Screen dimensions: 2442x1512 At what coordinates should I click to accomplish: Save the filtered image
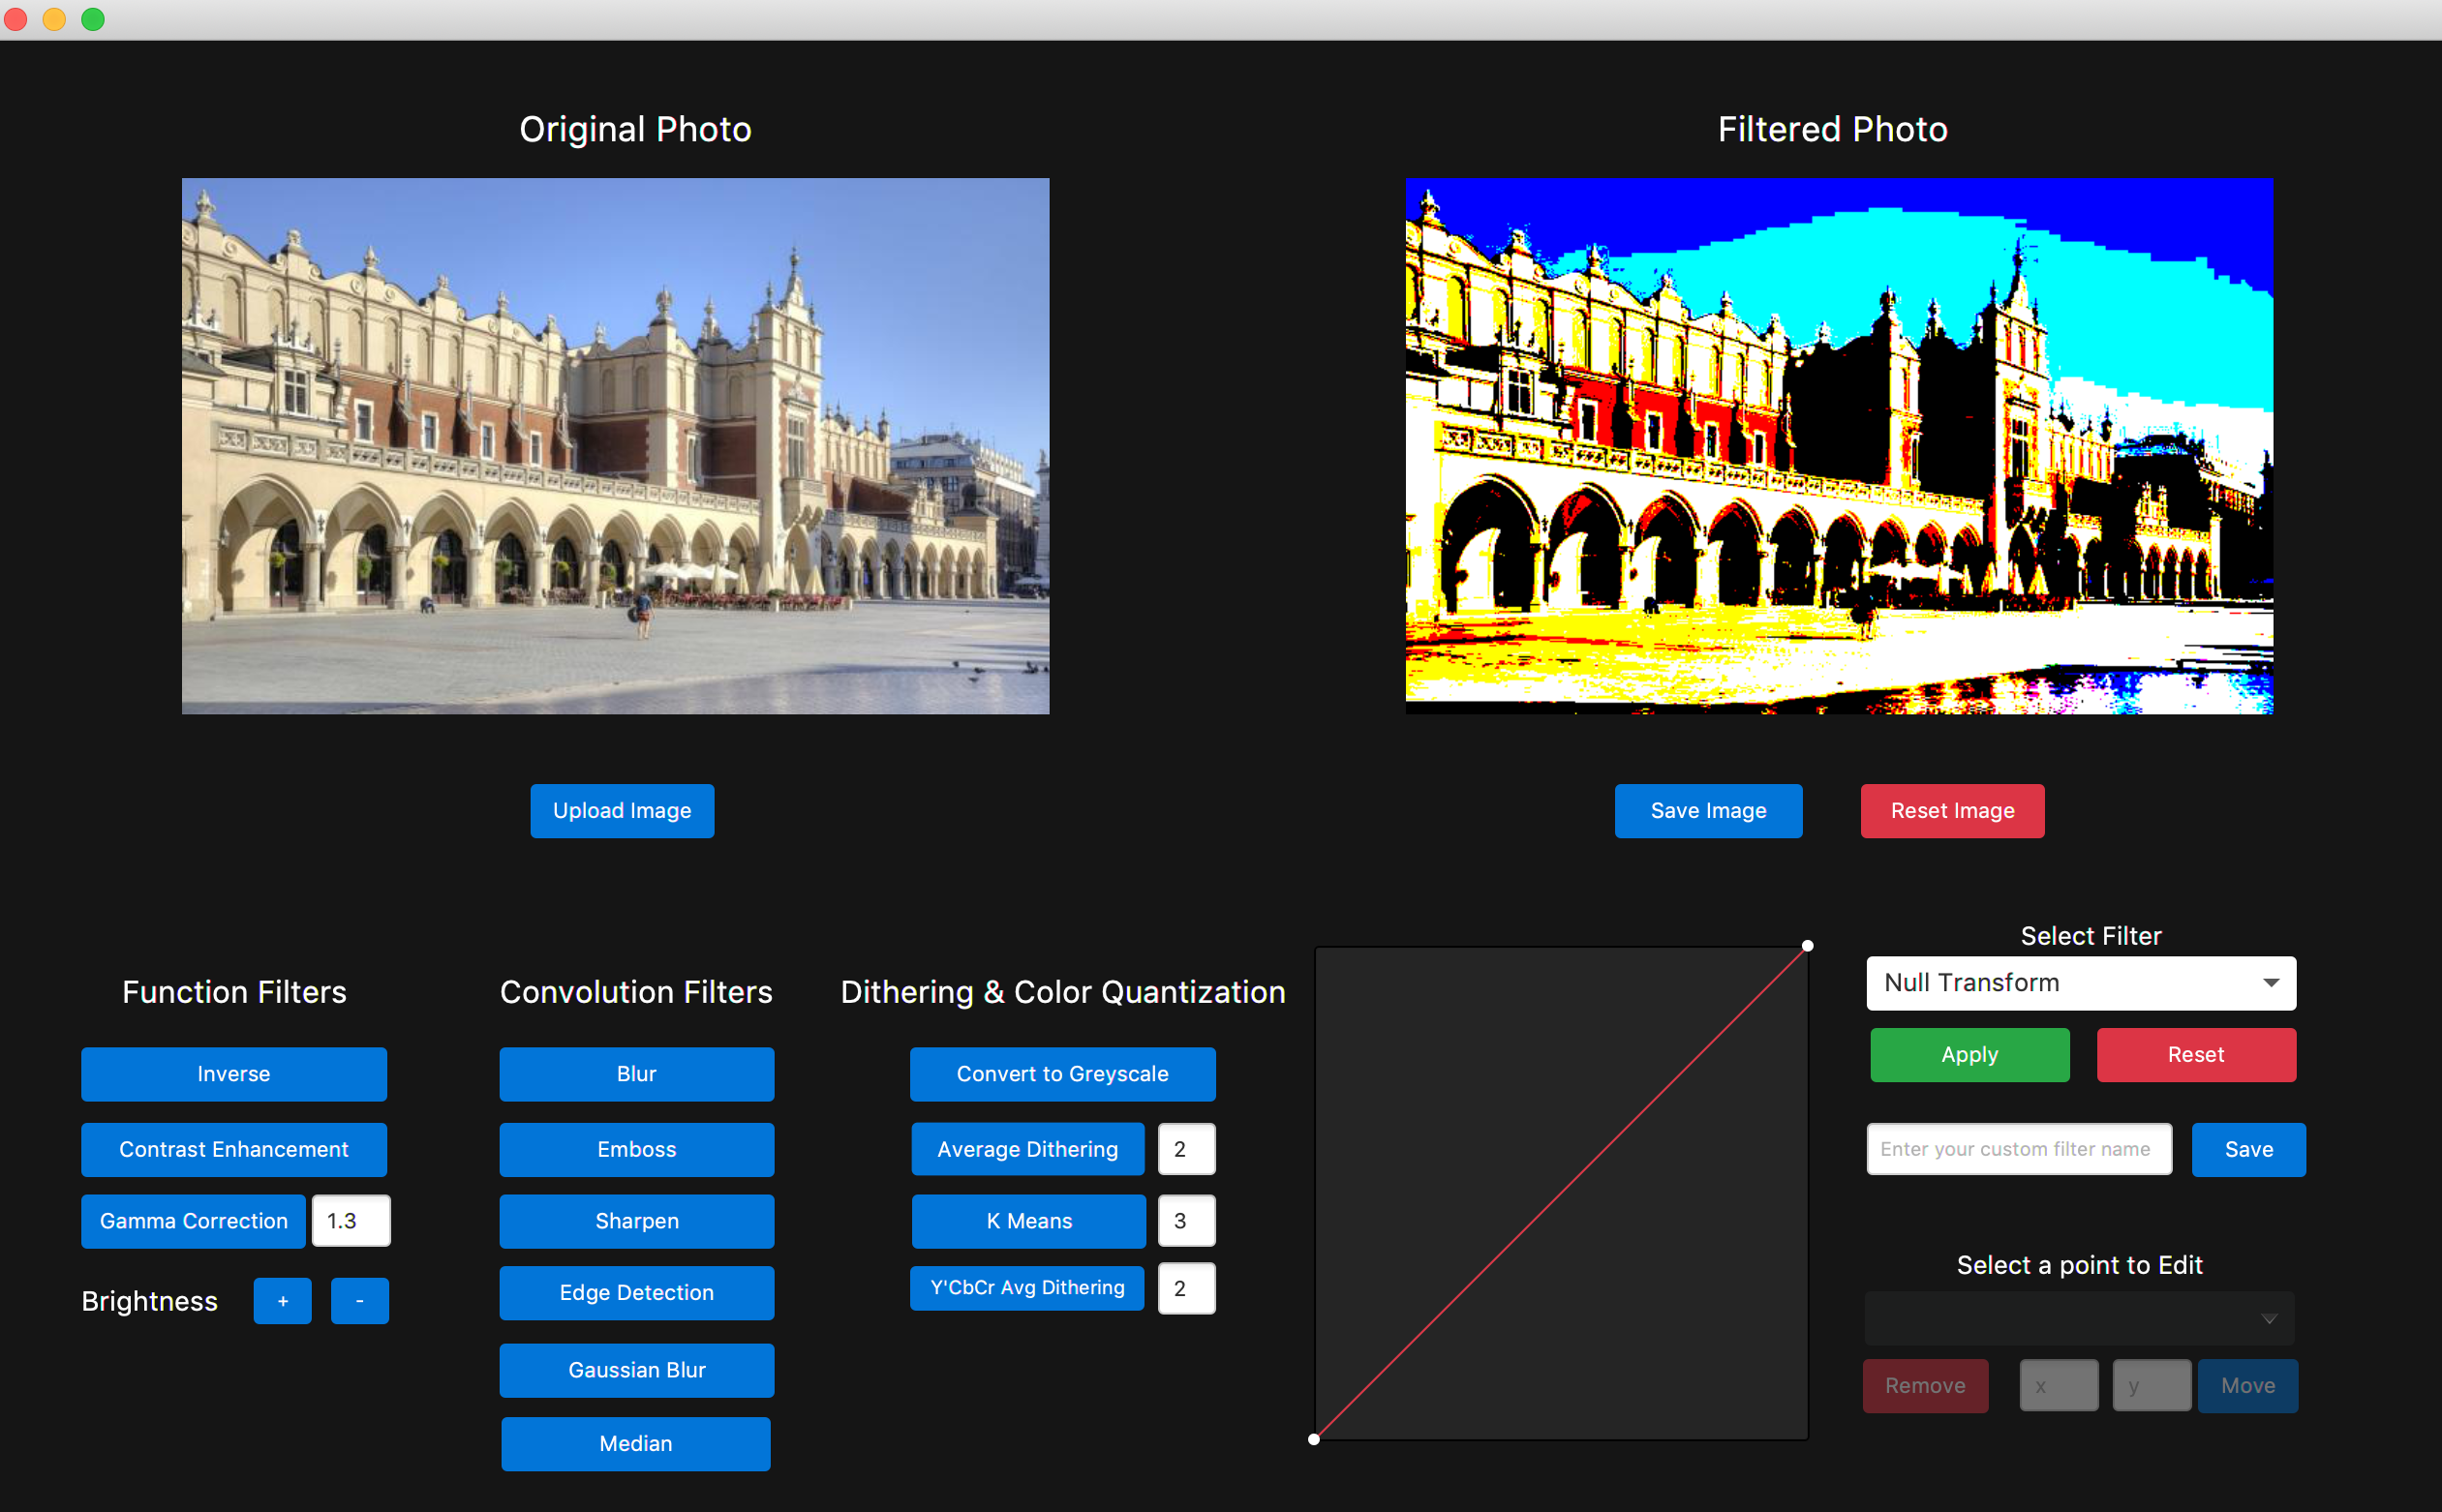[1708, 810]
